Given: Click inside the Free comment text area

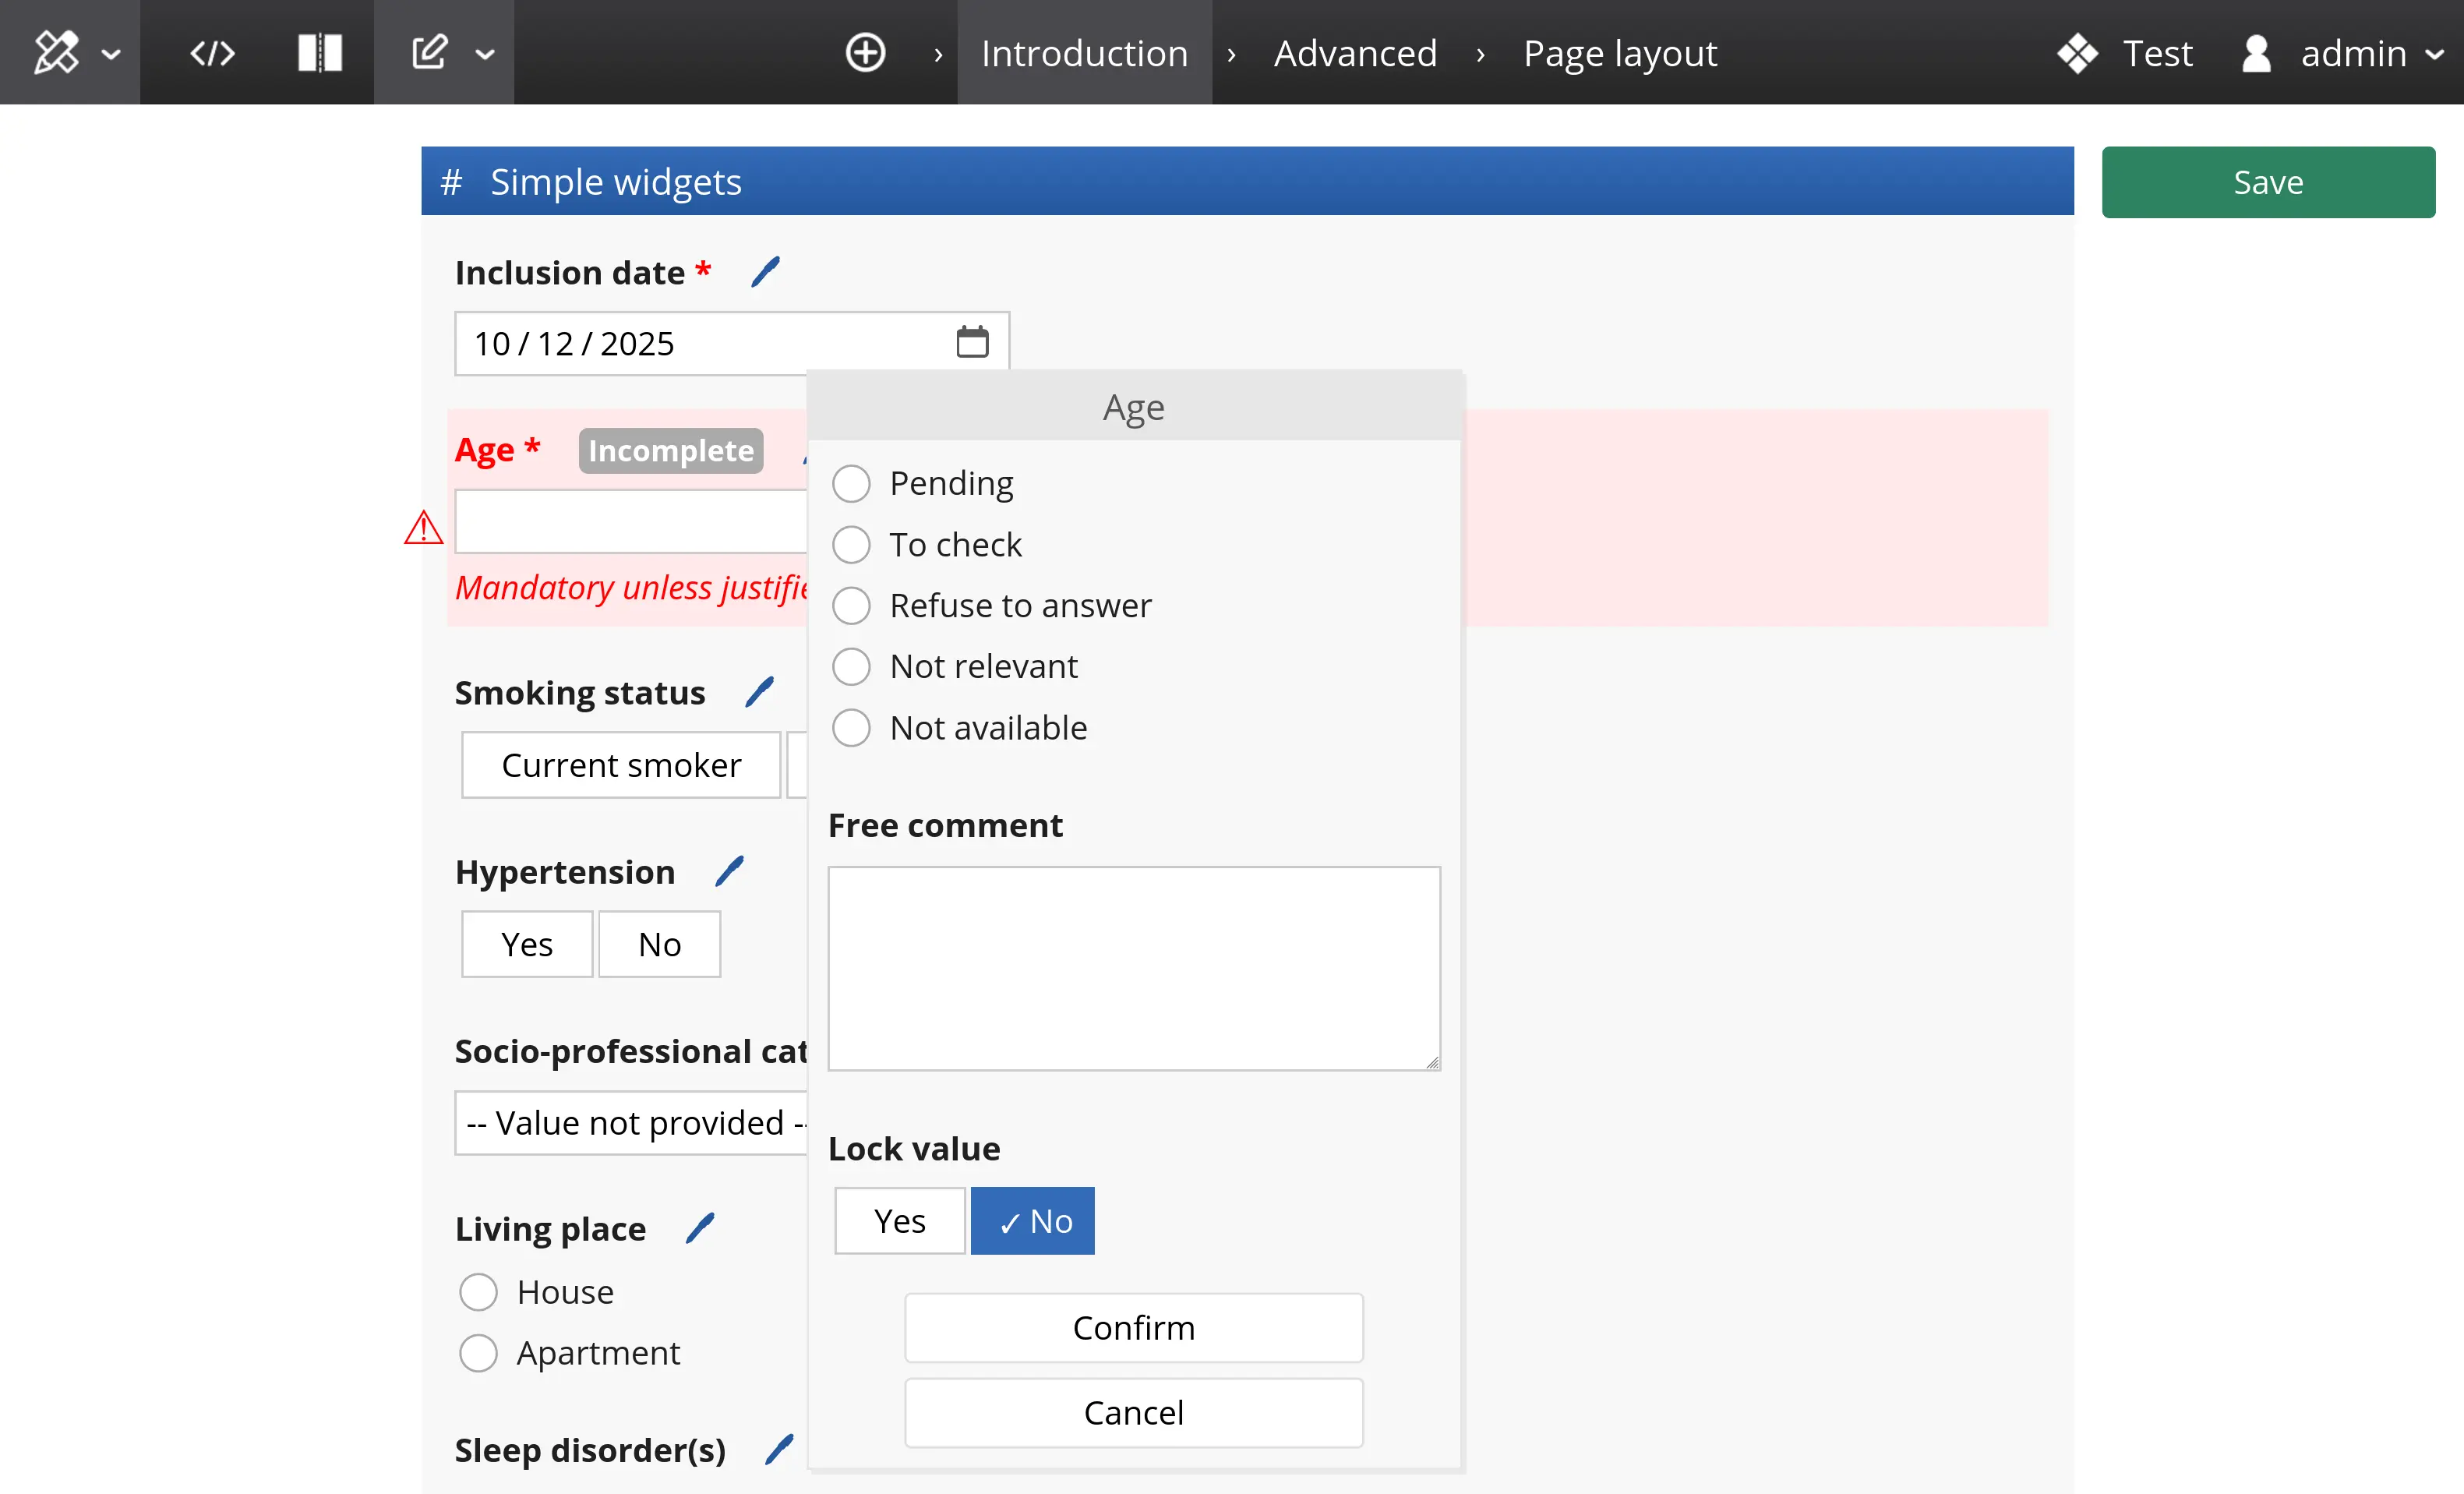Looking at the screenshot, I should pos(1133,968).
